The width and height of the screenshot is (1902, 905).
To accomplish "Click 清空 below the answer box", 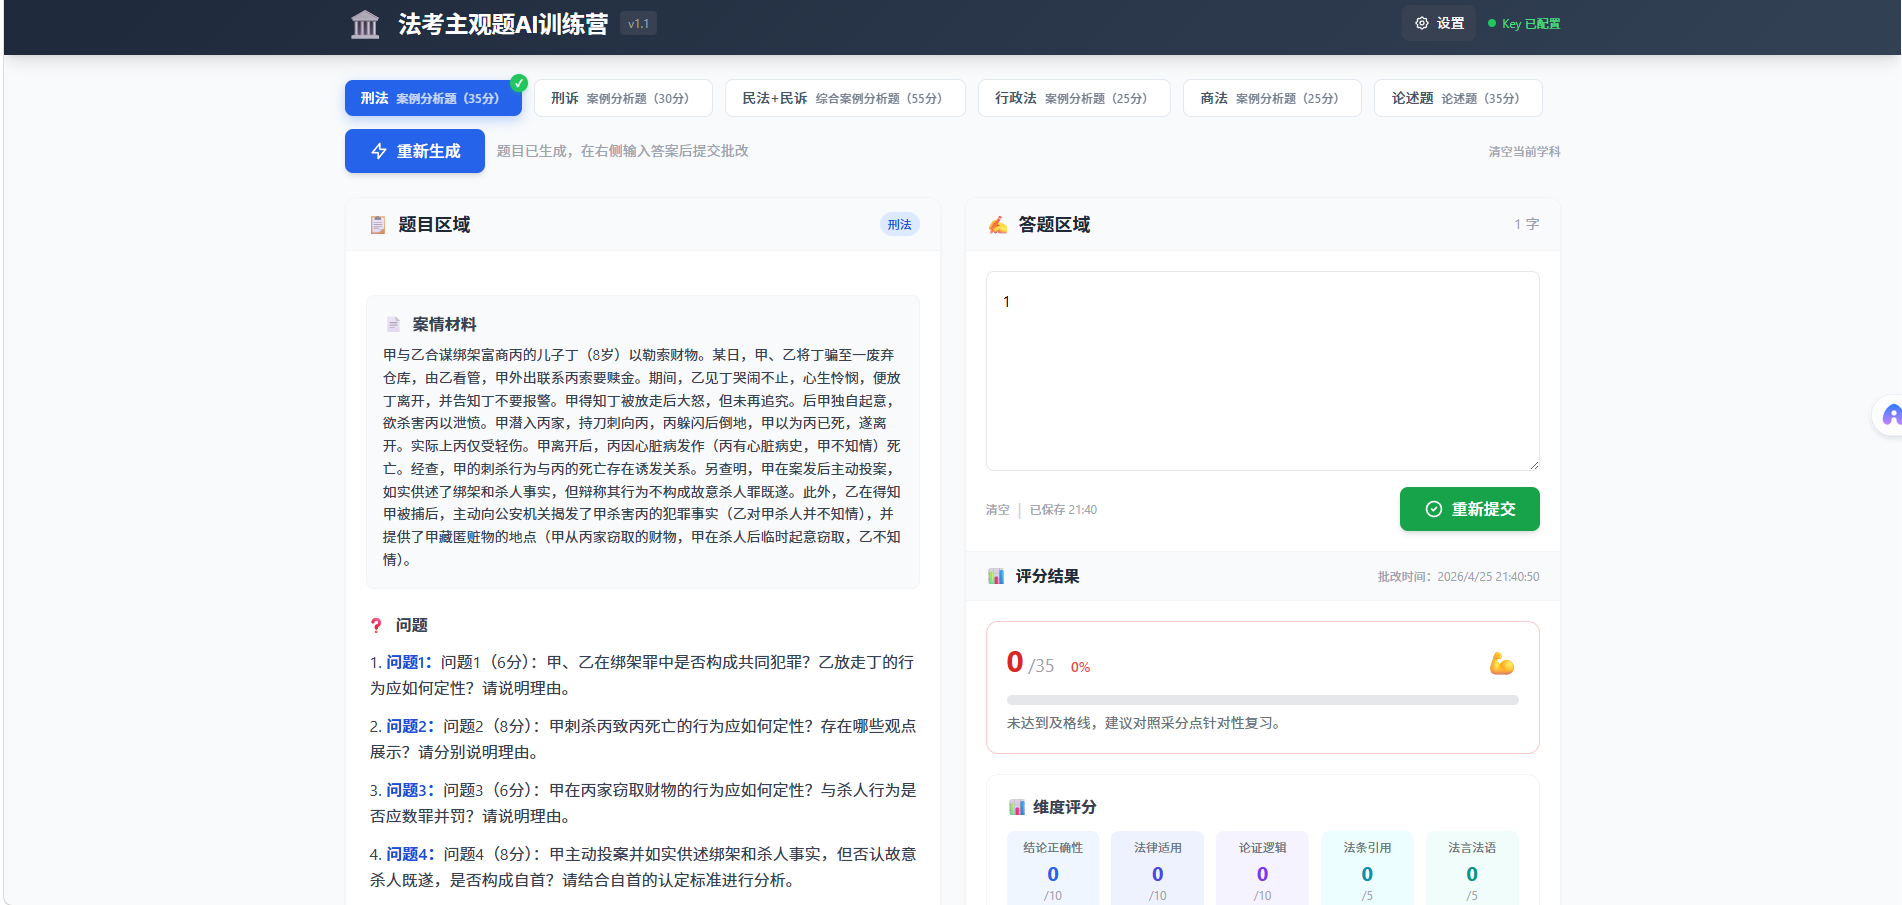I will tap(997, 510).
